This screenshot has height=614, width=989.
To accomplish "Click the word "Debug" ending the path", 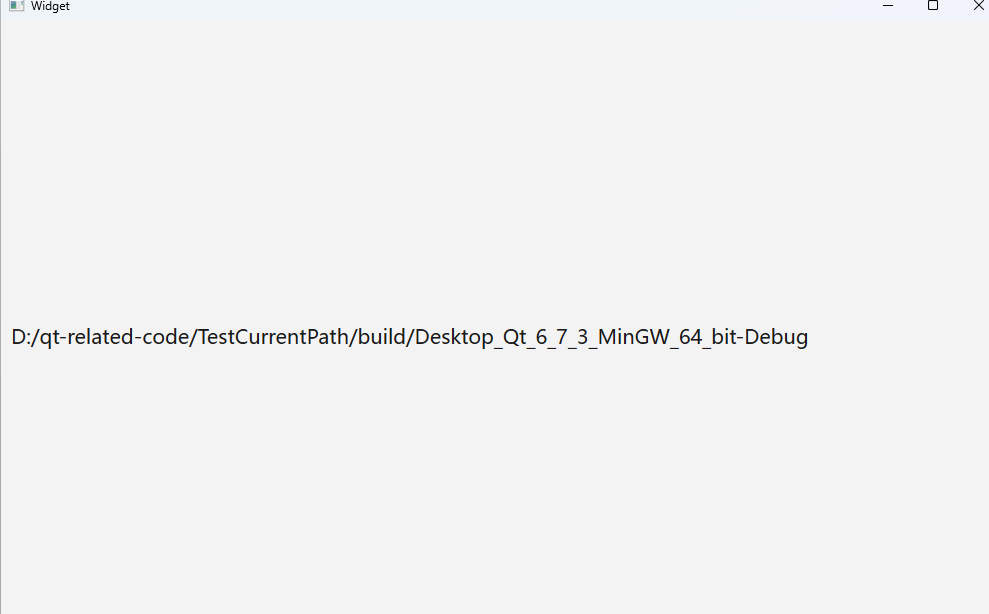I will pyautogui.click(x=776, y=337).
